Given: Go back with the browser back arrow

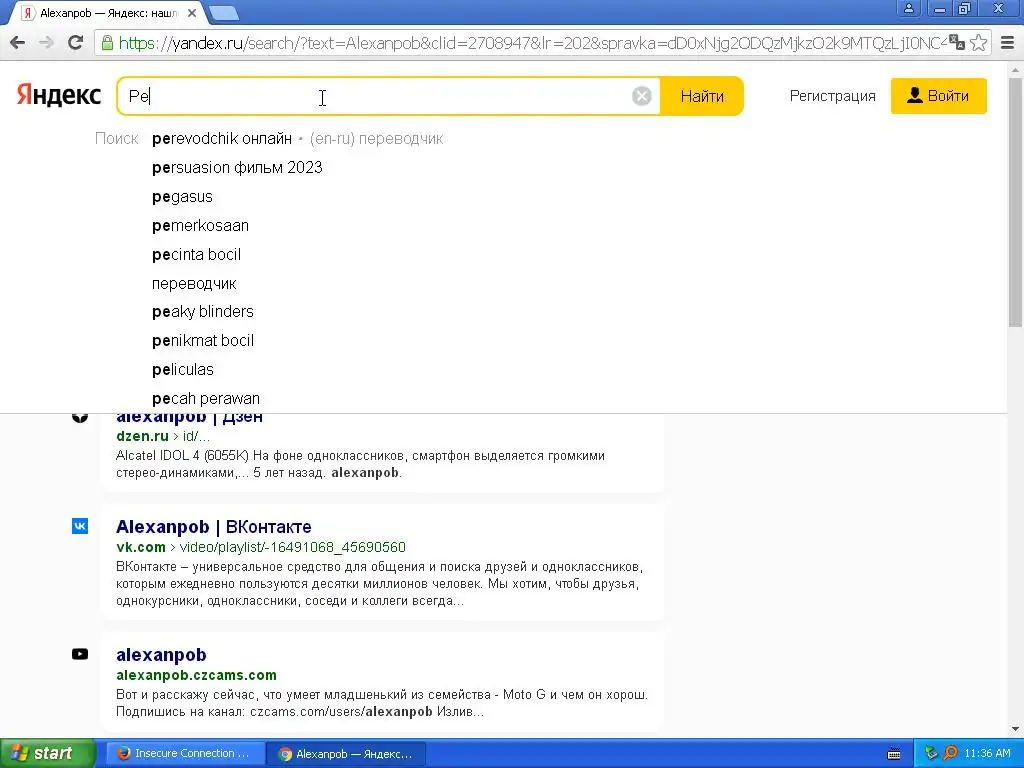Looking at the screenshot, I should 18,43.
